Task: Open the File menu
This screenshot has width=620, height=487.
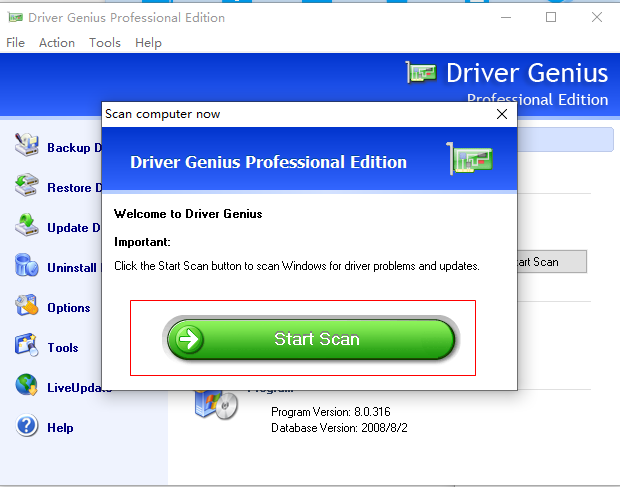Action: [x=15, y=43]
